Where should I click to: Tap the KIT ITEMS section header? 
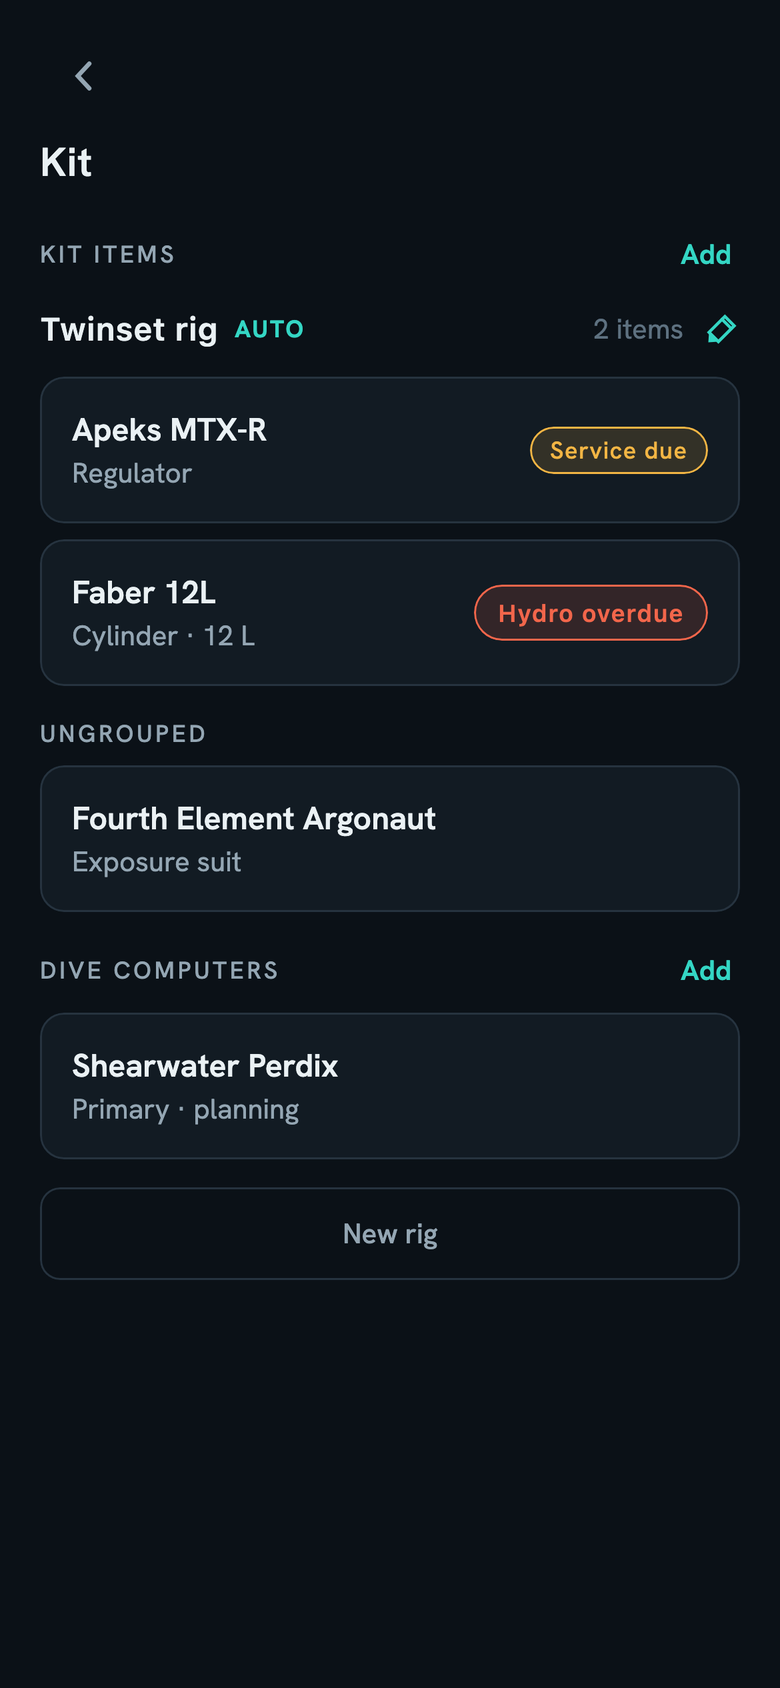[107, 254]
